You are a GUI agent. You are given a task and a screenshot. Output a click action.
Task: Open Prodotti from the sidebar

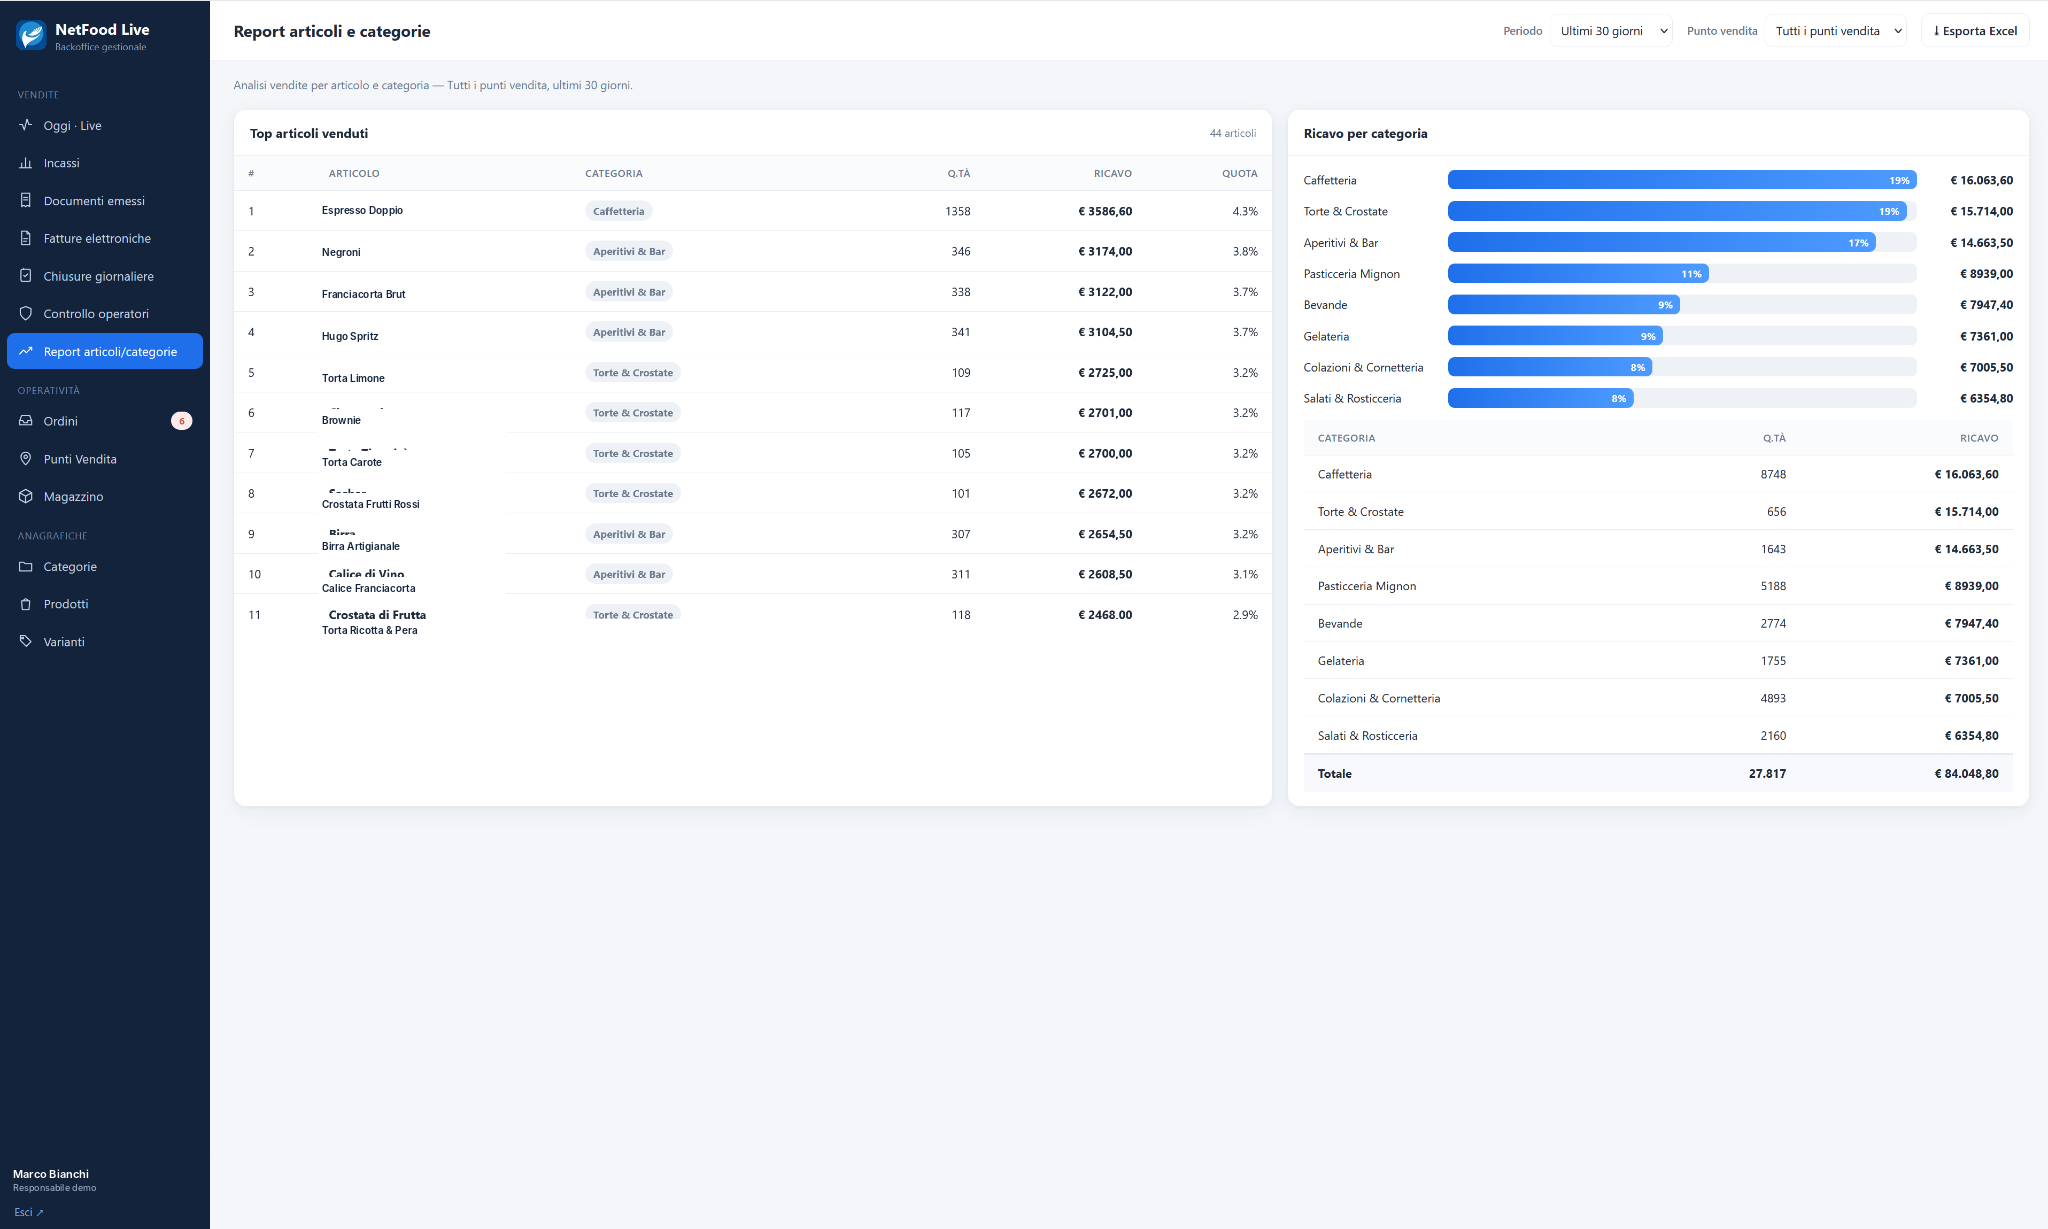click(105, 604)
